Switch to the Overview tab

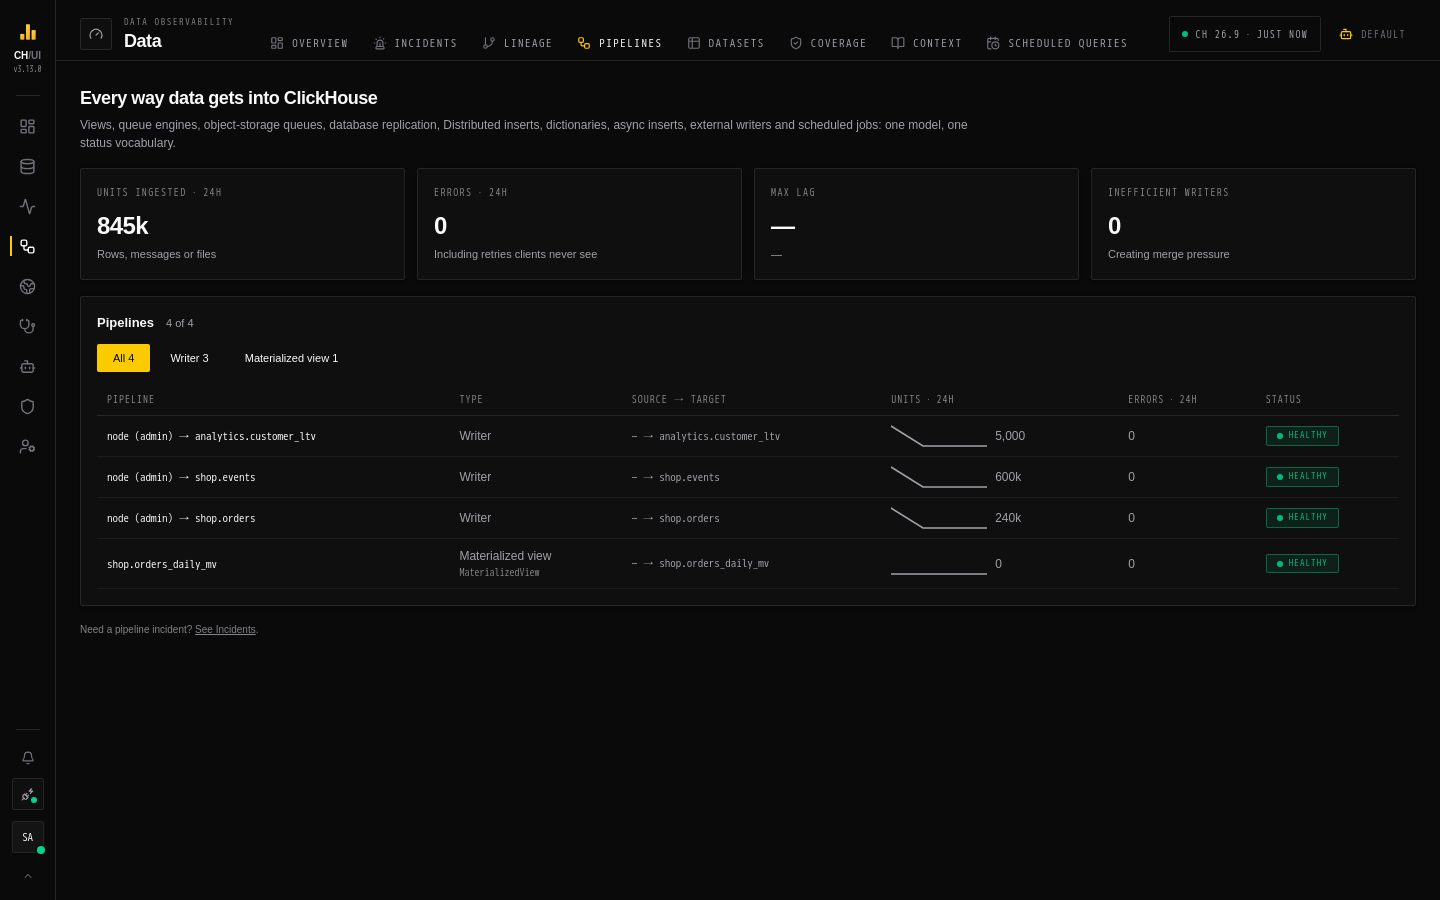click(x=309, y=43)
